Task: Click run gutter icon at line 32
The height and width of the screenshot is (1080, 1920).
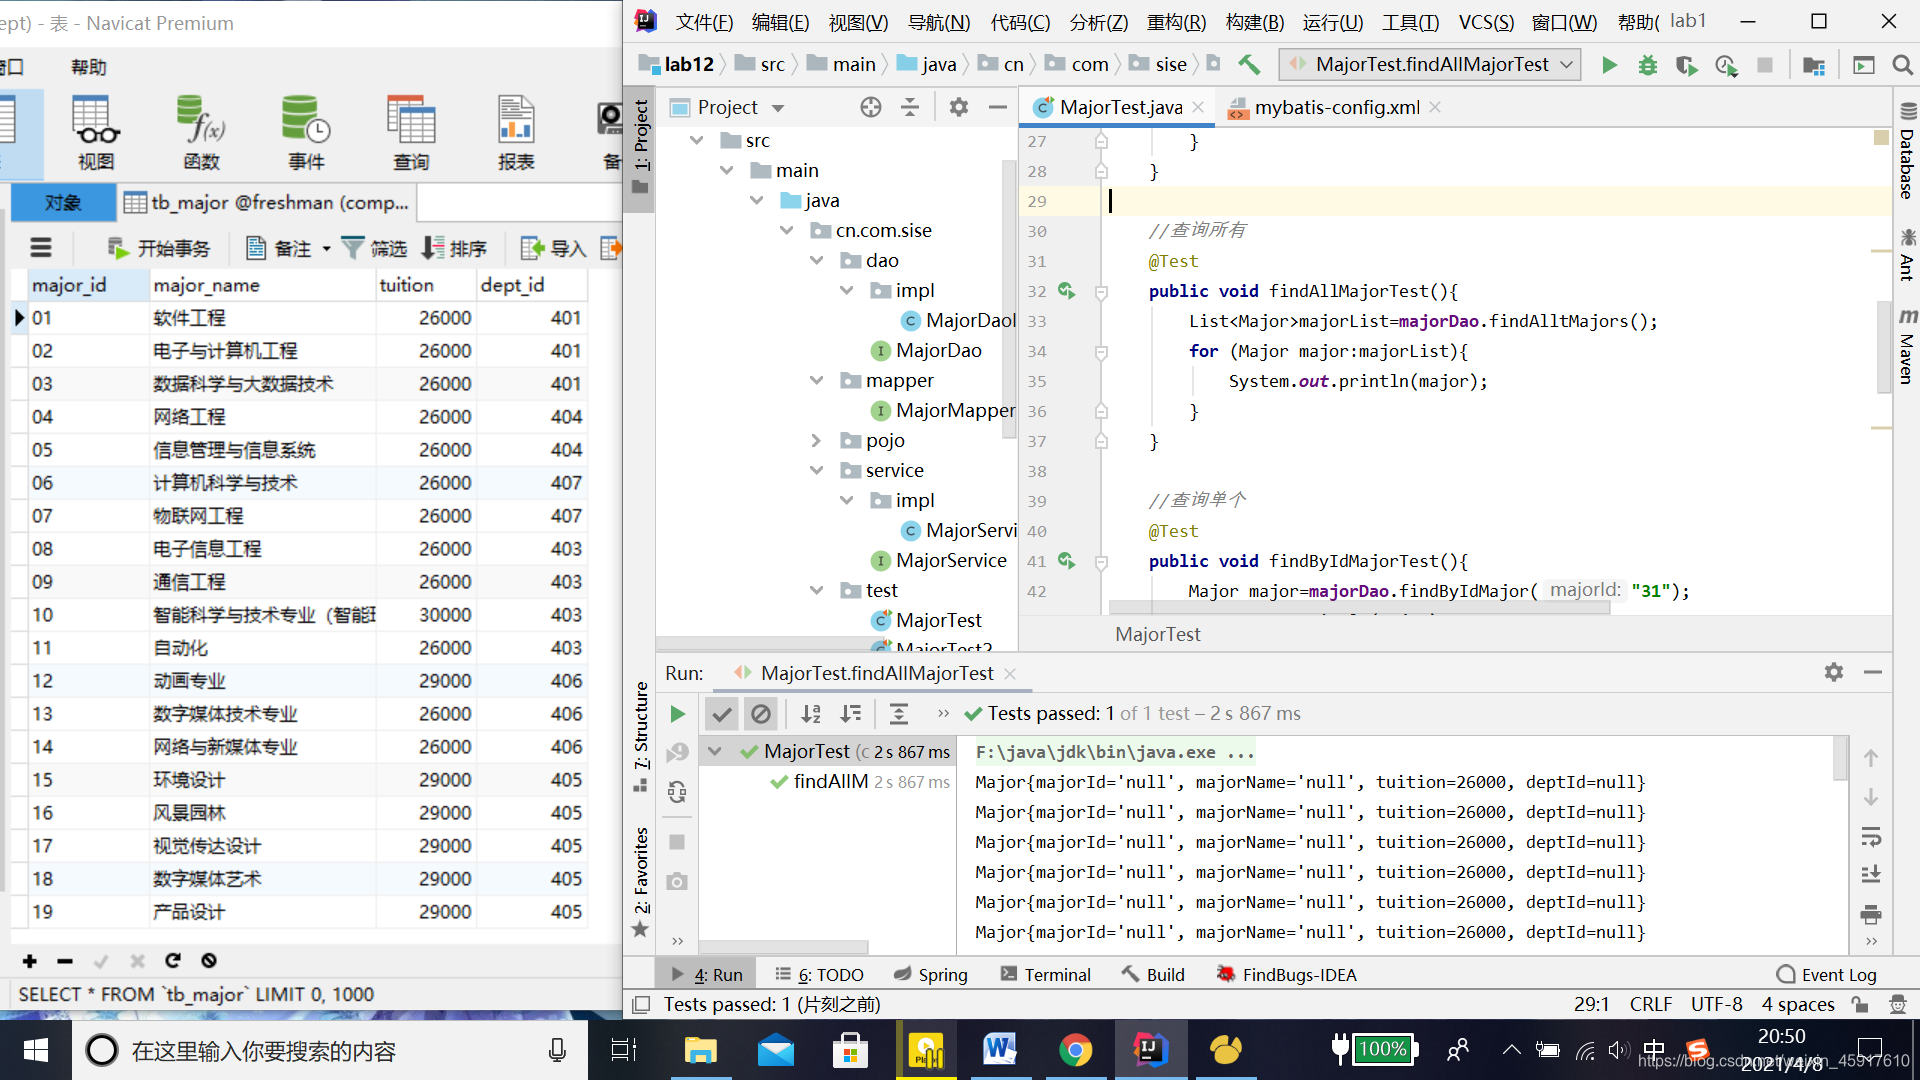Action: [x=1066, y=291]
